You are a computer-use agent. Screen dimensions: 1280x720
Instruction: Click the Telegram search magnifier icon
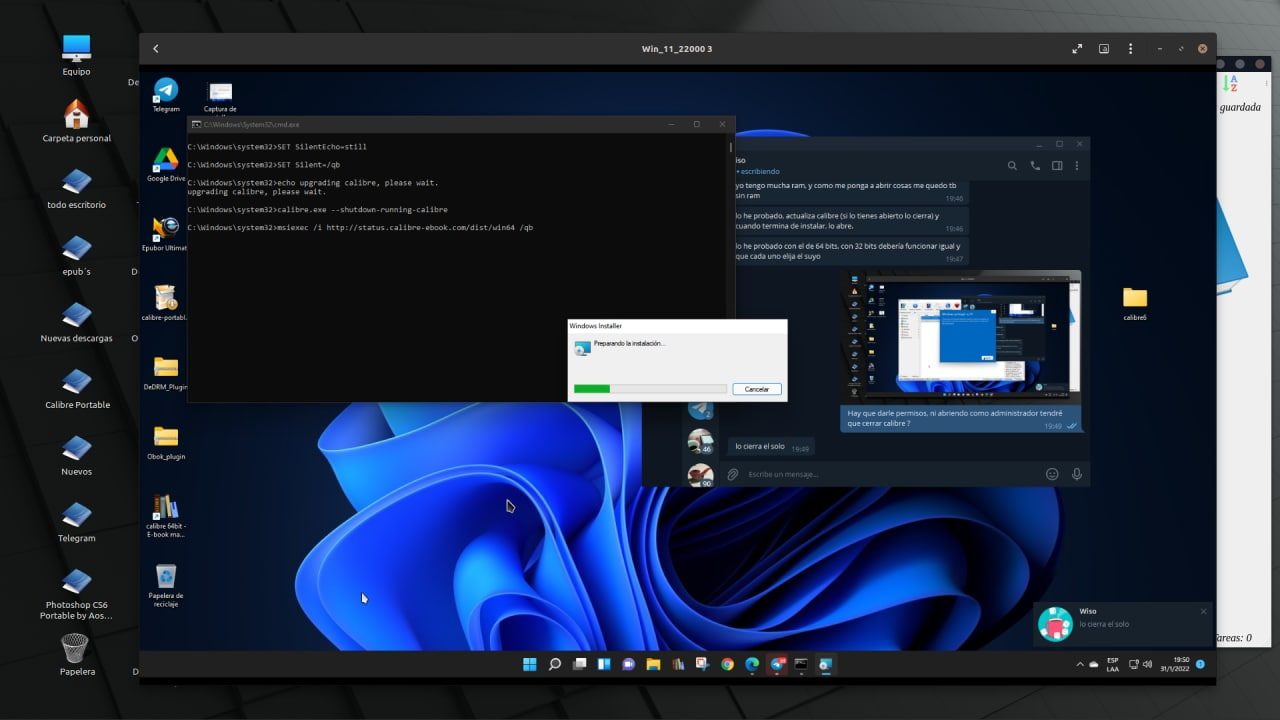[x=1012, y=166]
